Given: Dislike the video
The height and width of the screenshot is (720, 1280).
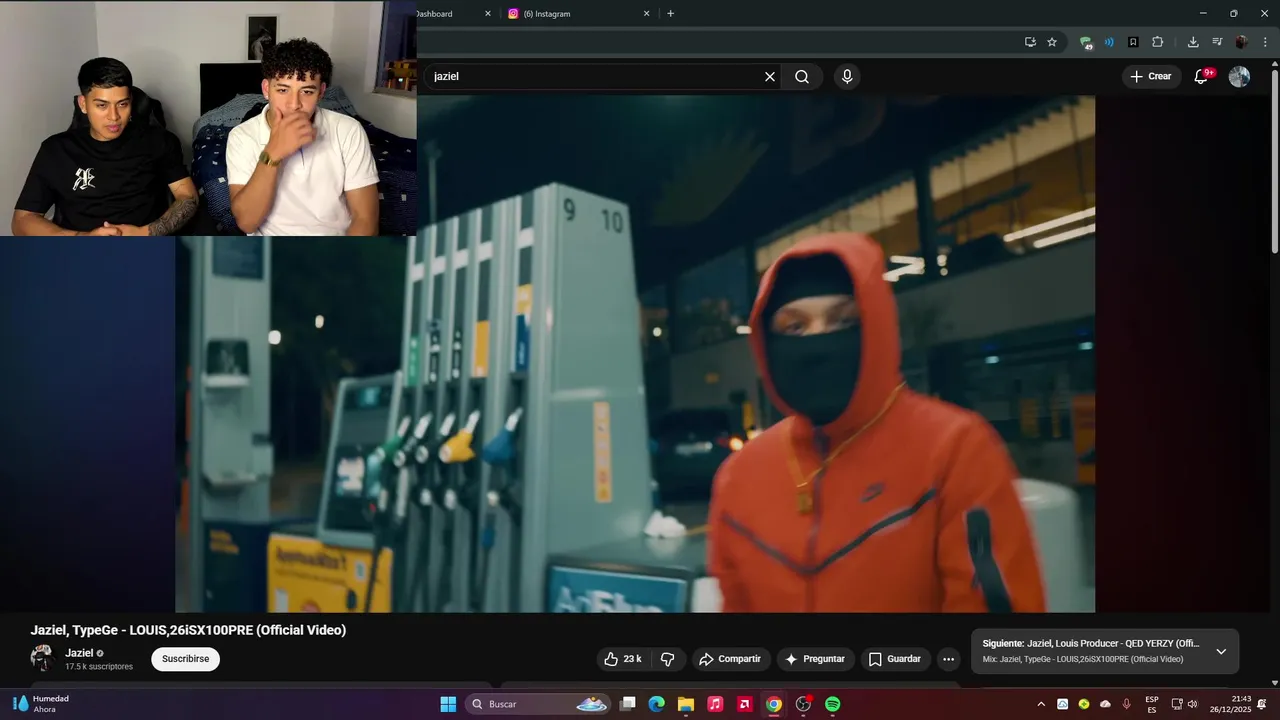Looking at the screenshot, I should pyautogui.click(x=668, y=659).
